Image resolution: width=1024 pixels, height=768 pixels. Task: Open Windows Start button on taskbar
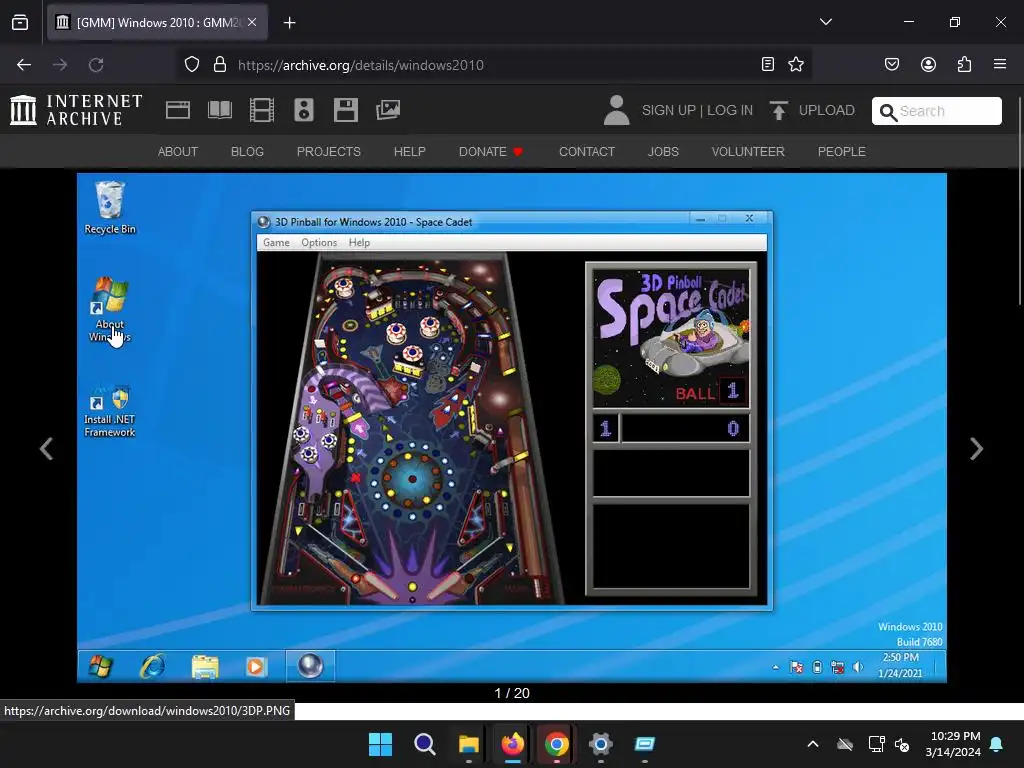point(380,744)
